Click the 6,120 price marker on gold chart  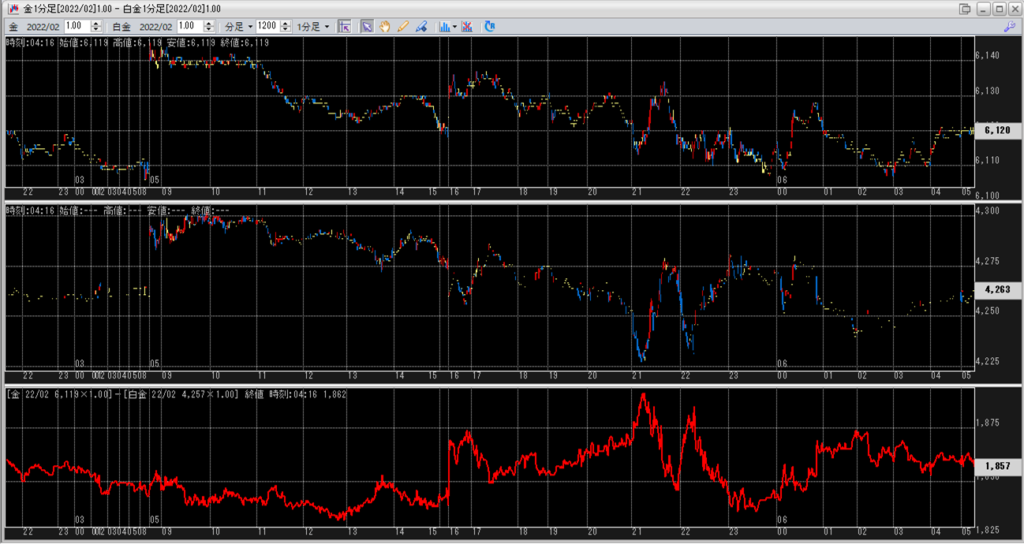[x=996, y=130]
